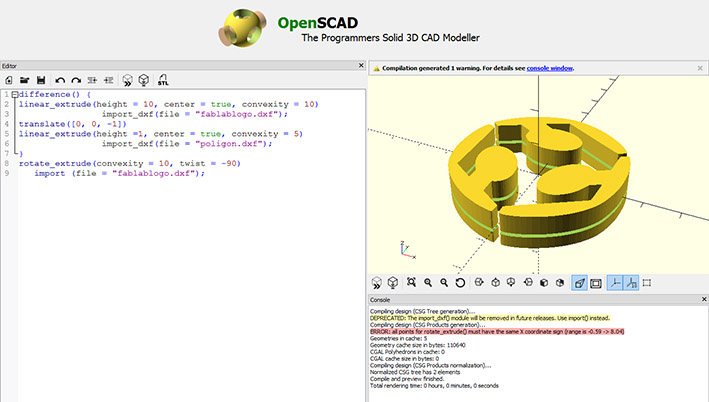The height and width of the screenshot is (402, 709).
Task: Run Preview from the editor toolbar
Action: pyautogui.click(x=128, y=80)
